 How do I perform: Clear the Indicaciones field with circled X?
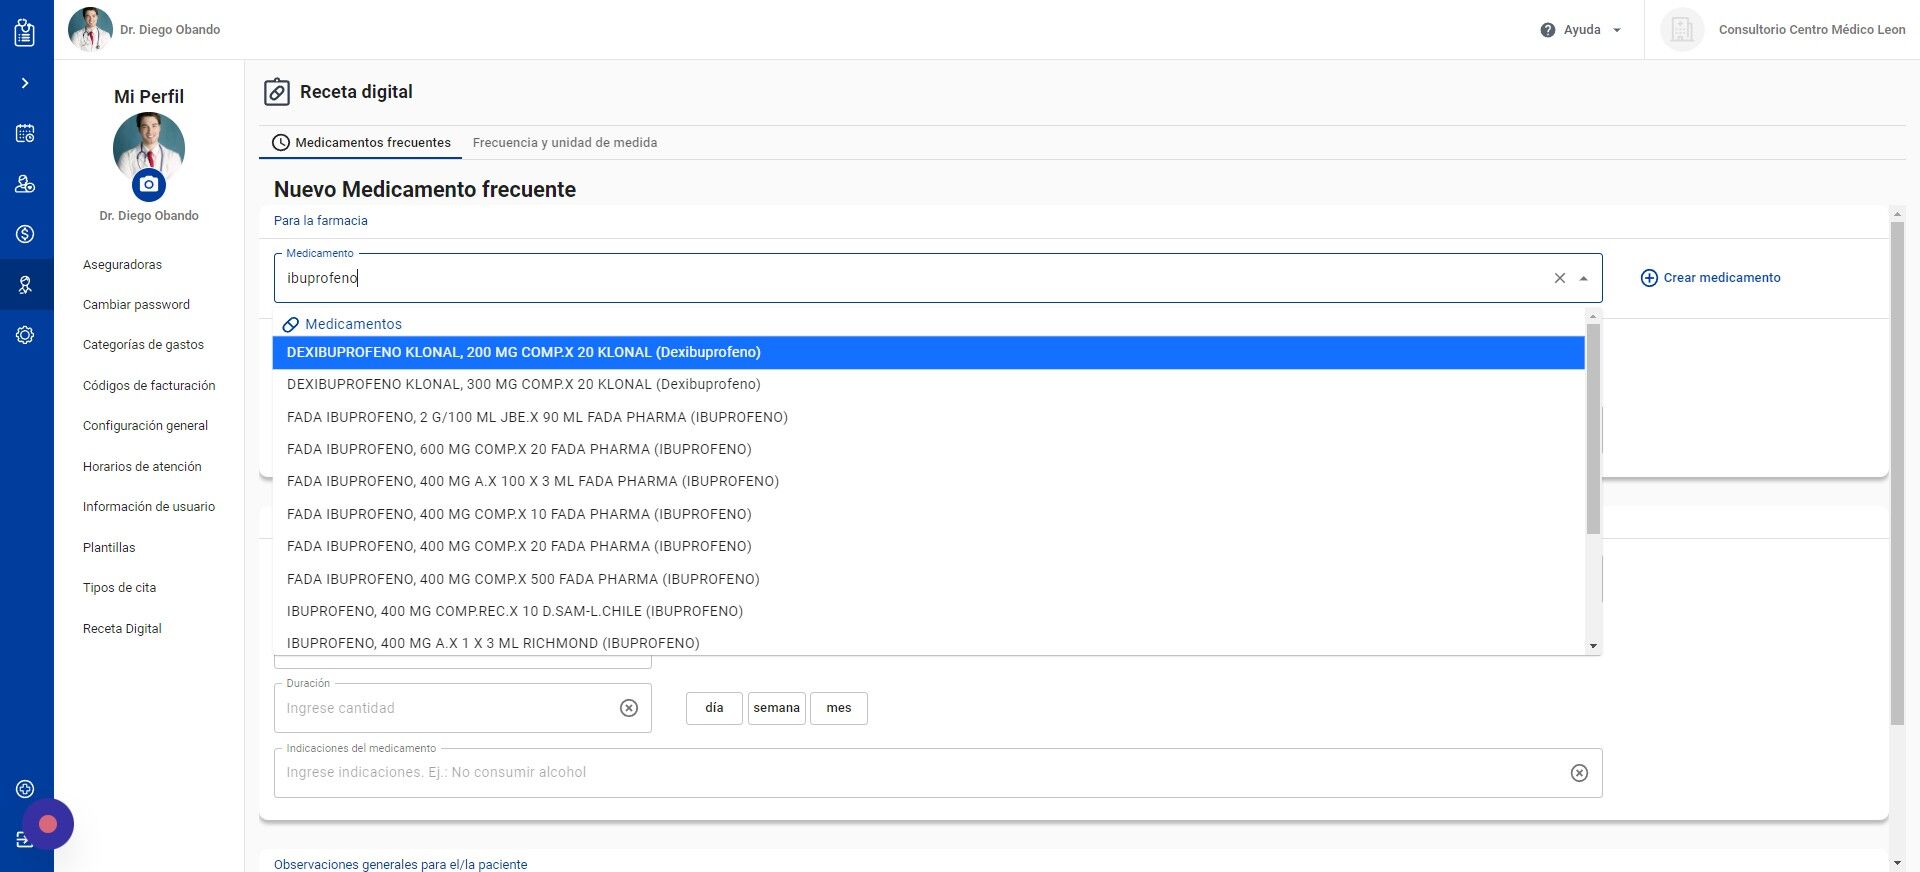click(x=1579, y=773)
